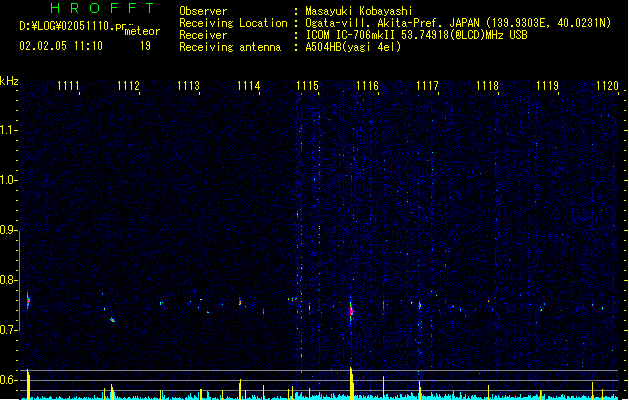Click the 1115 time marker
Screen dimensions: 629x400
(307, 86)
